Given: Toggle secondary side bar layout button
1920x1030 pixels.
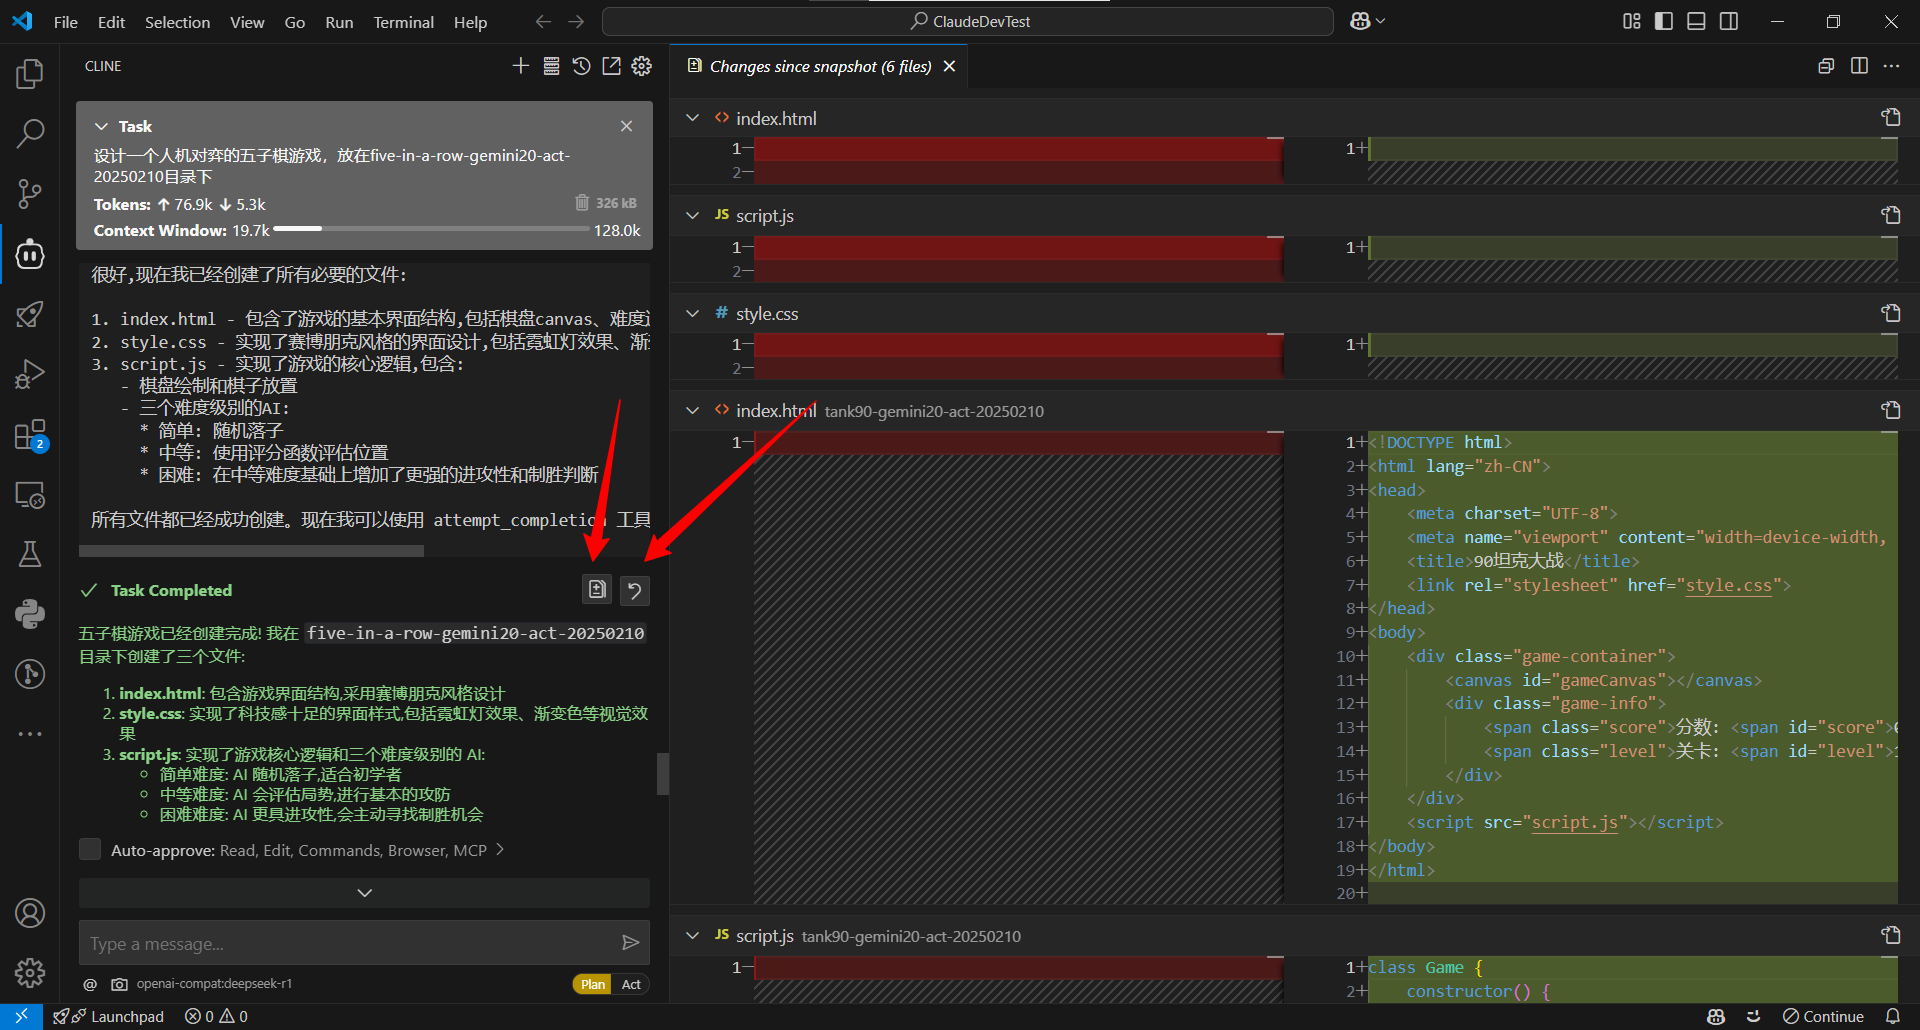Looking at the screenshot, I should point(1729,21).
